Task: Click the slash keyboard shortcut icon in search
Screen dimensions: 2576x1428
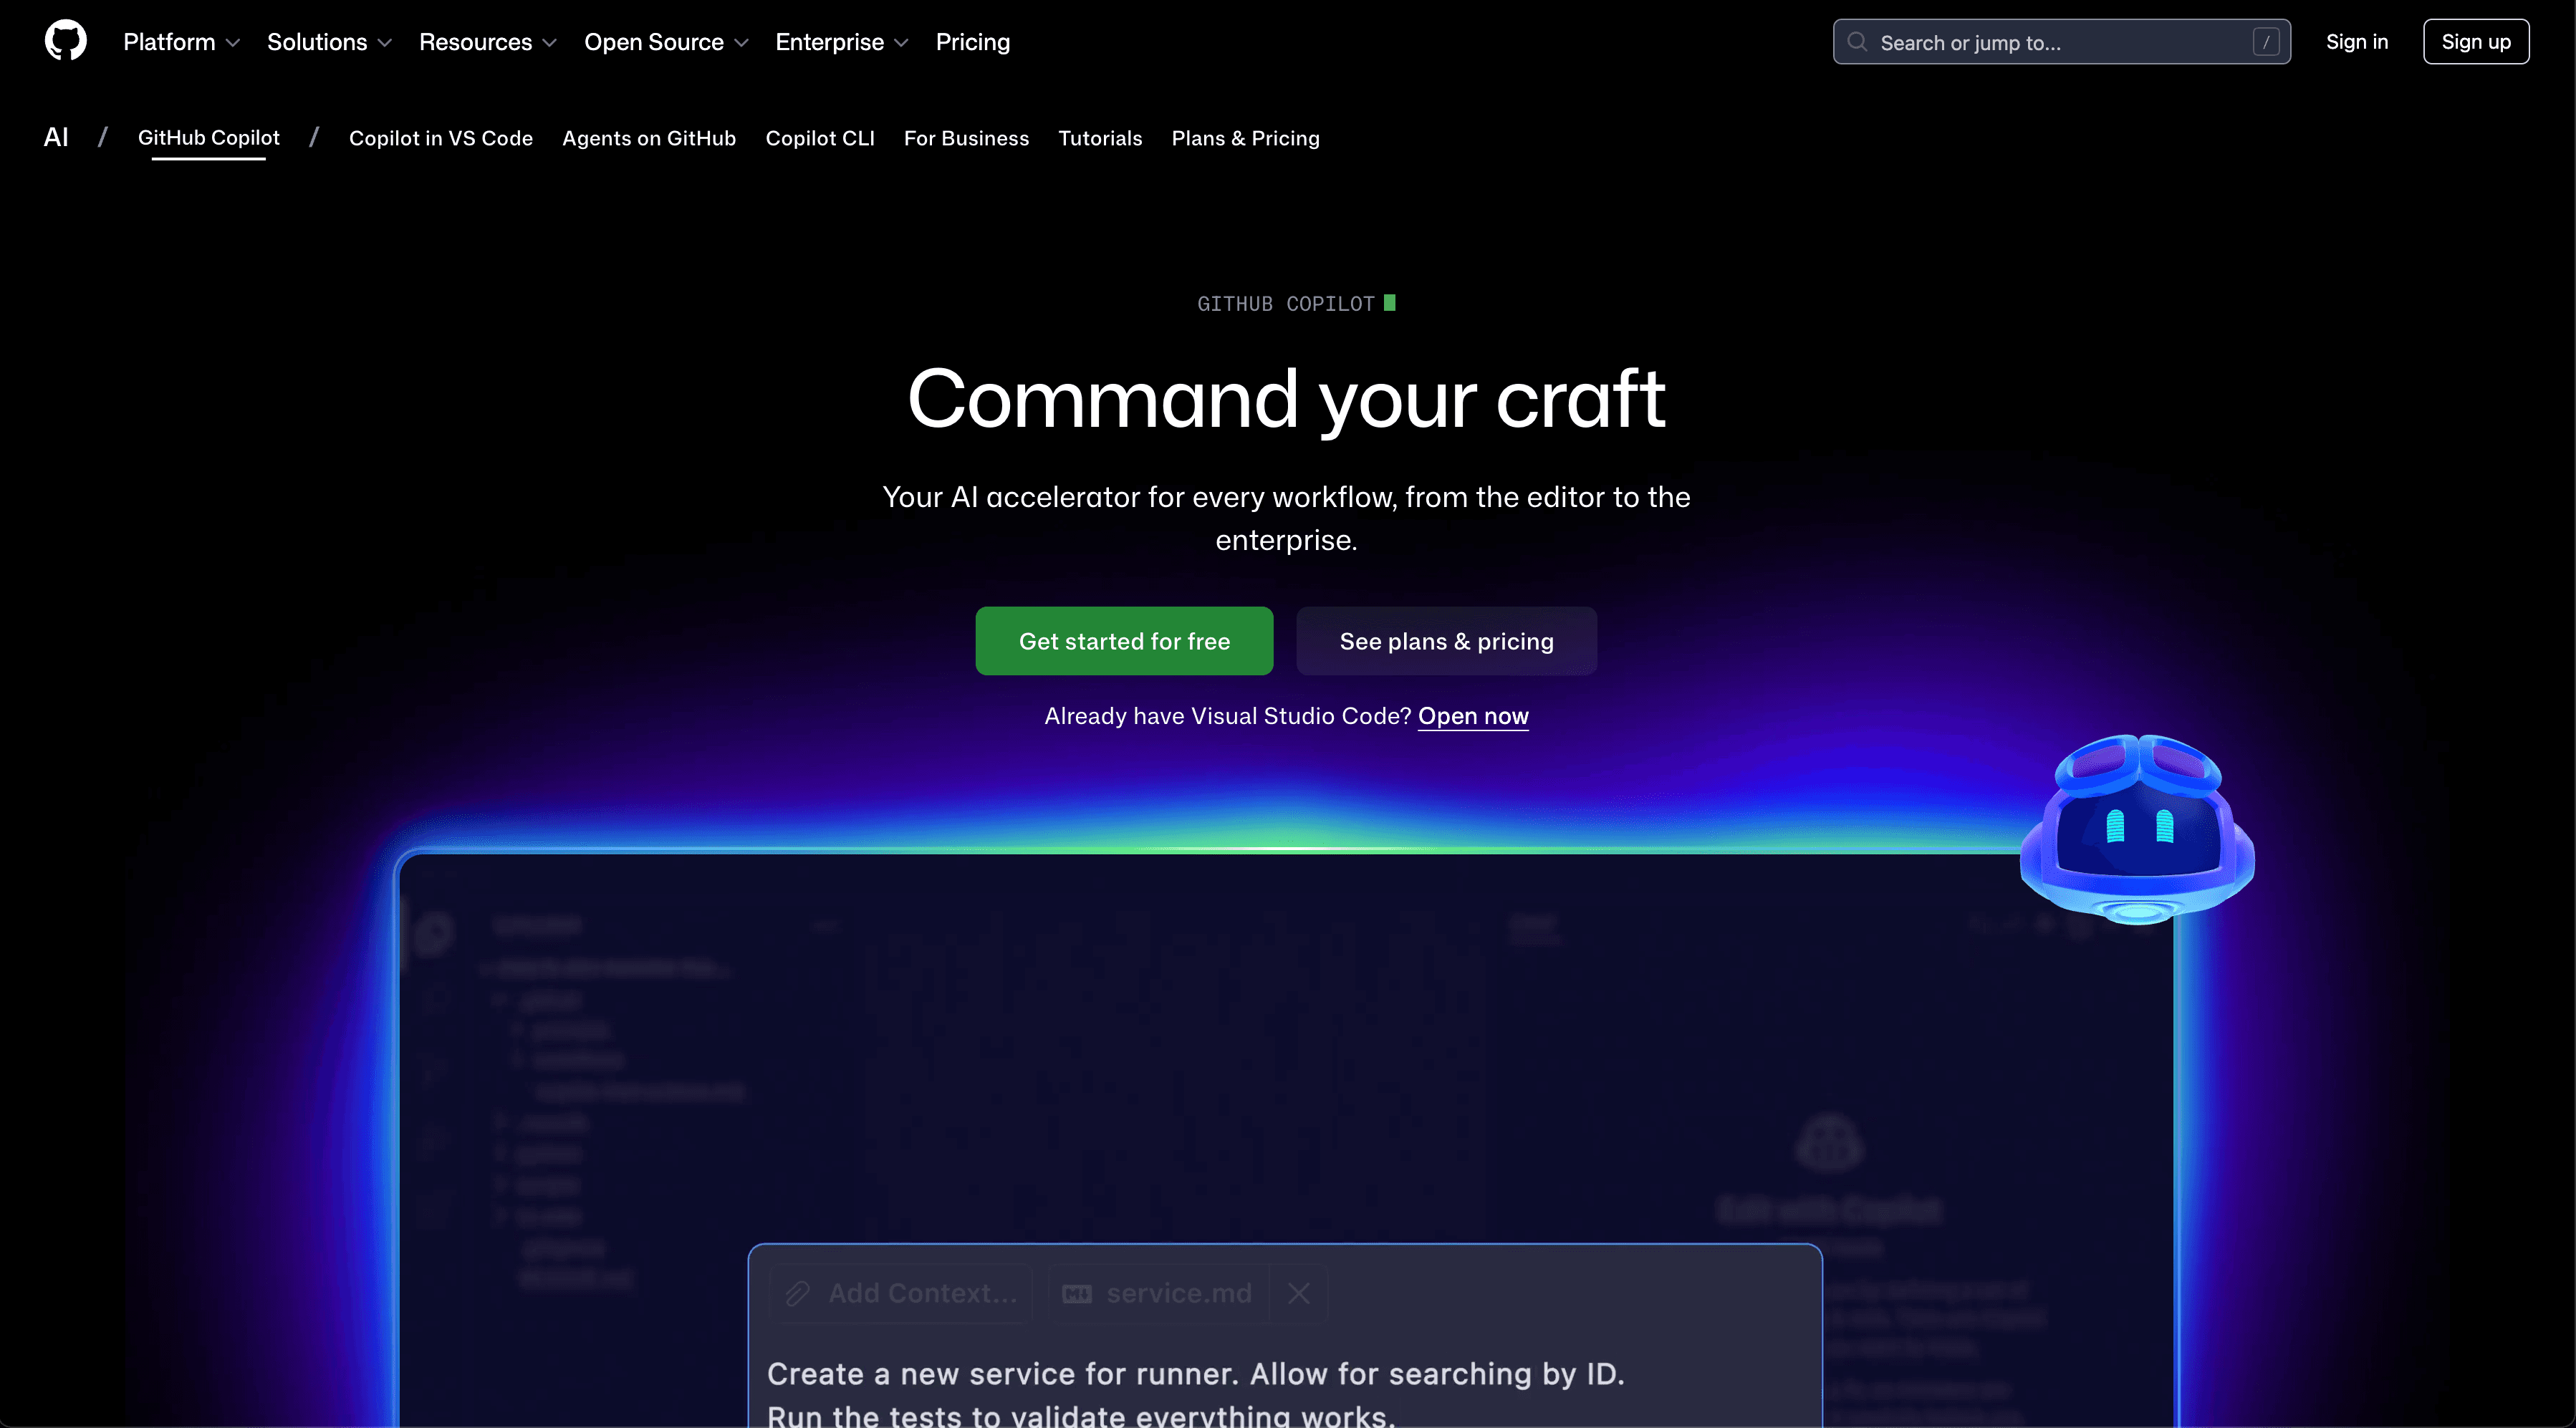Action: click(x=2266, y=41)
